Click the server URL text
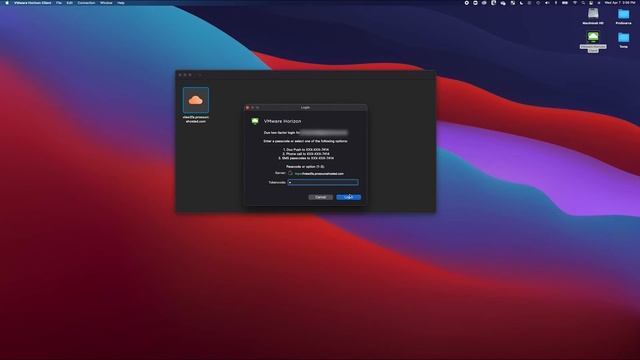Screen dimensions: 640x360 (x=319, y=174)
